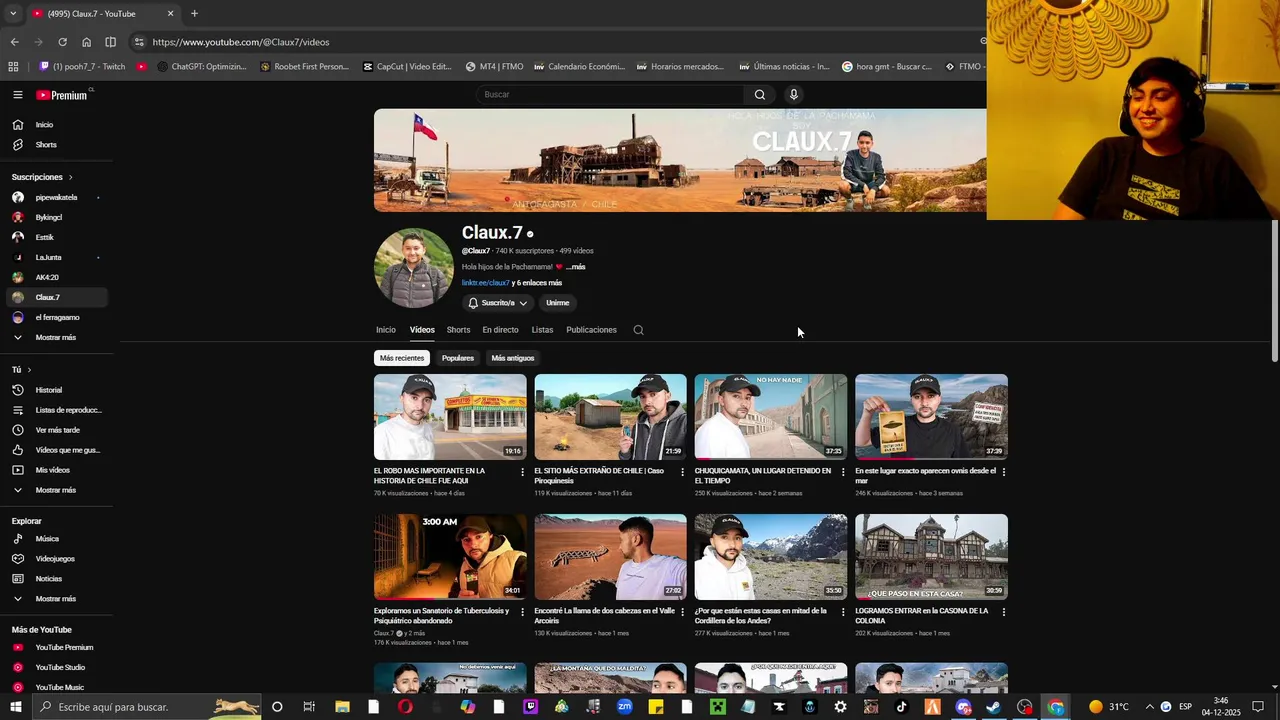This screenshot has height=720, width=1280.
Task: Switch to the Inicio channel tab
Action: (386, 330)
